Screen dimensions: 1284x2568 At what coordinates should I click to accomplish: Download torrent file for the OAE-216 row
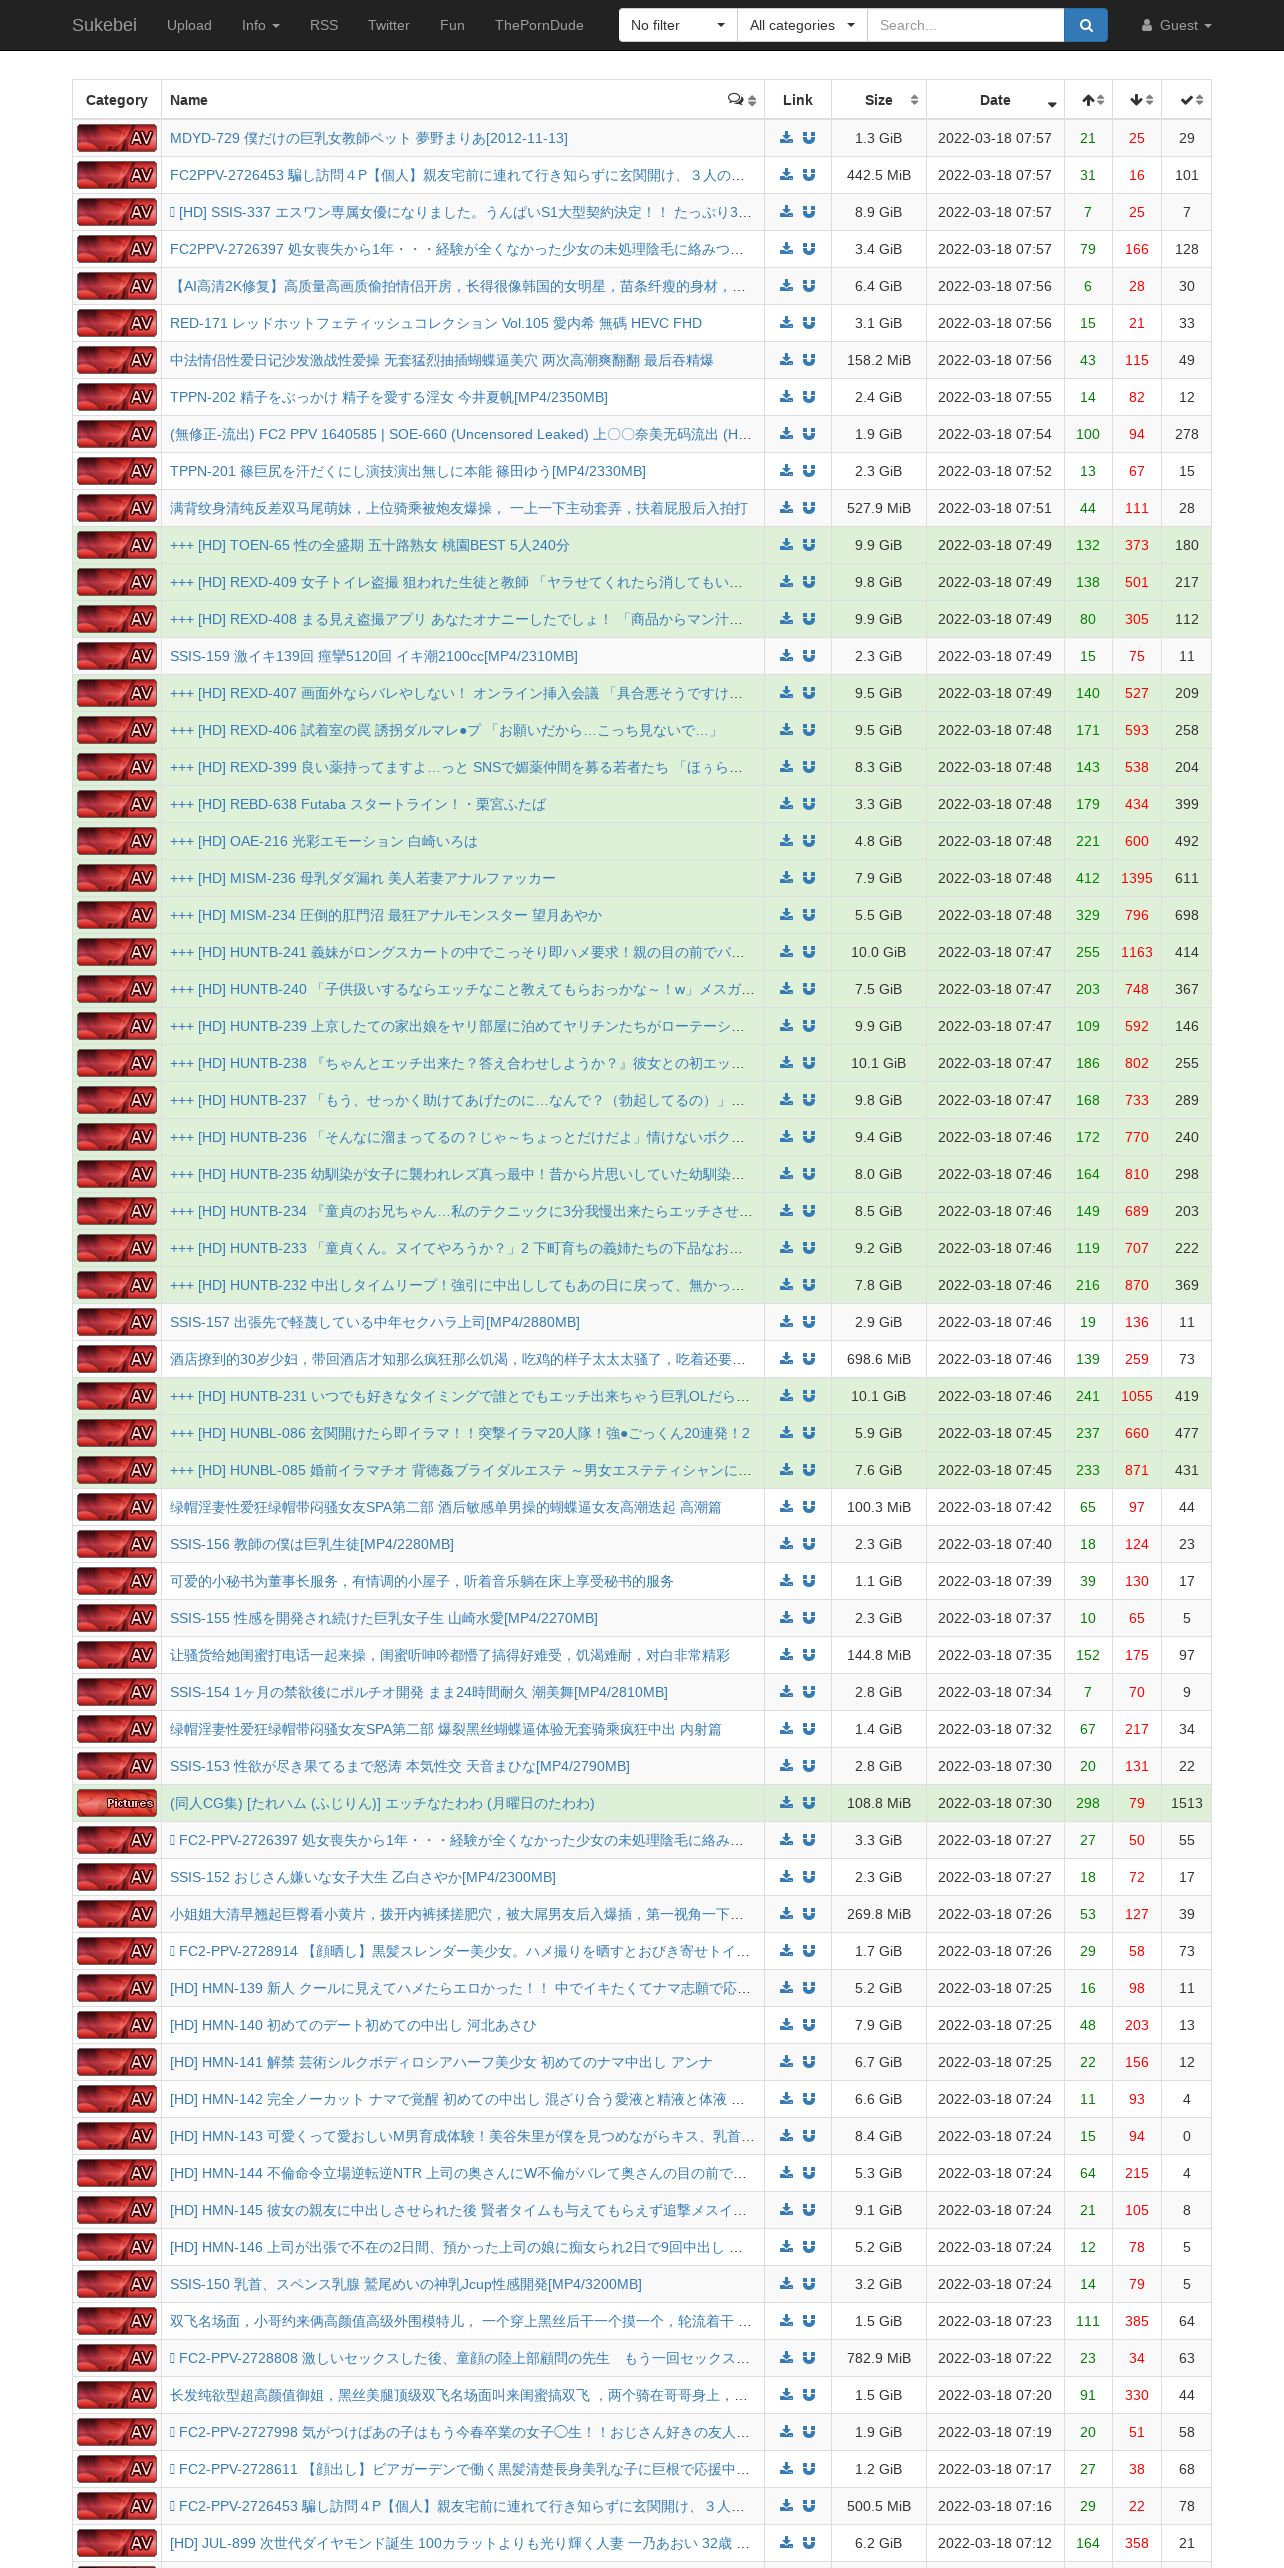(x=787, y=841)
